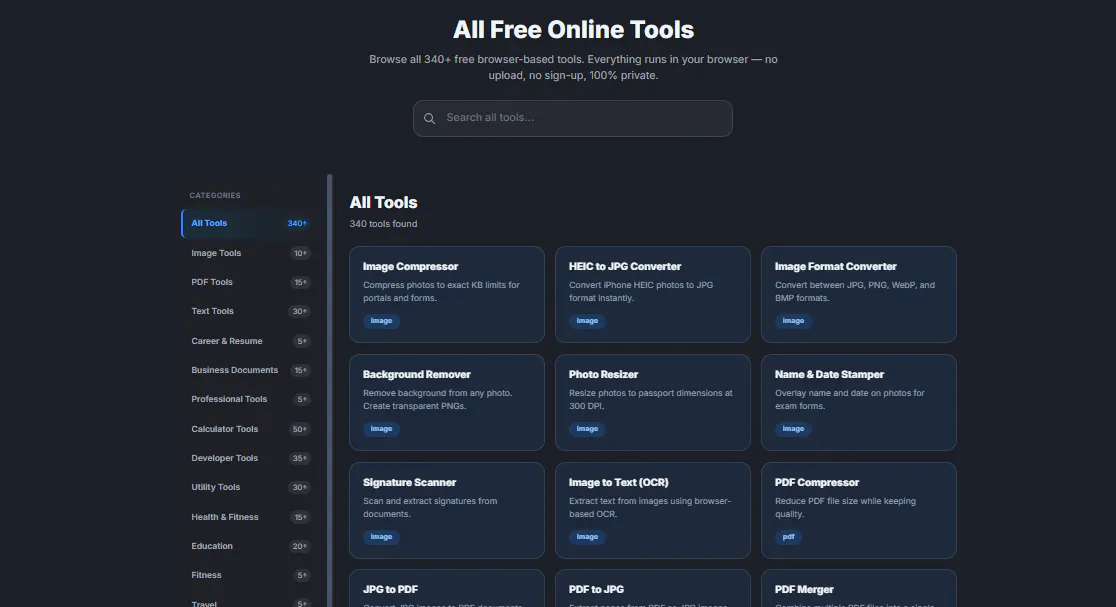
Task: Open the Education category
Action: (x=247, y=547)
